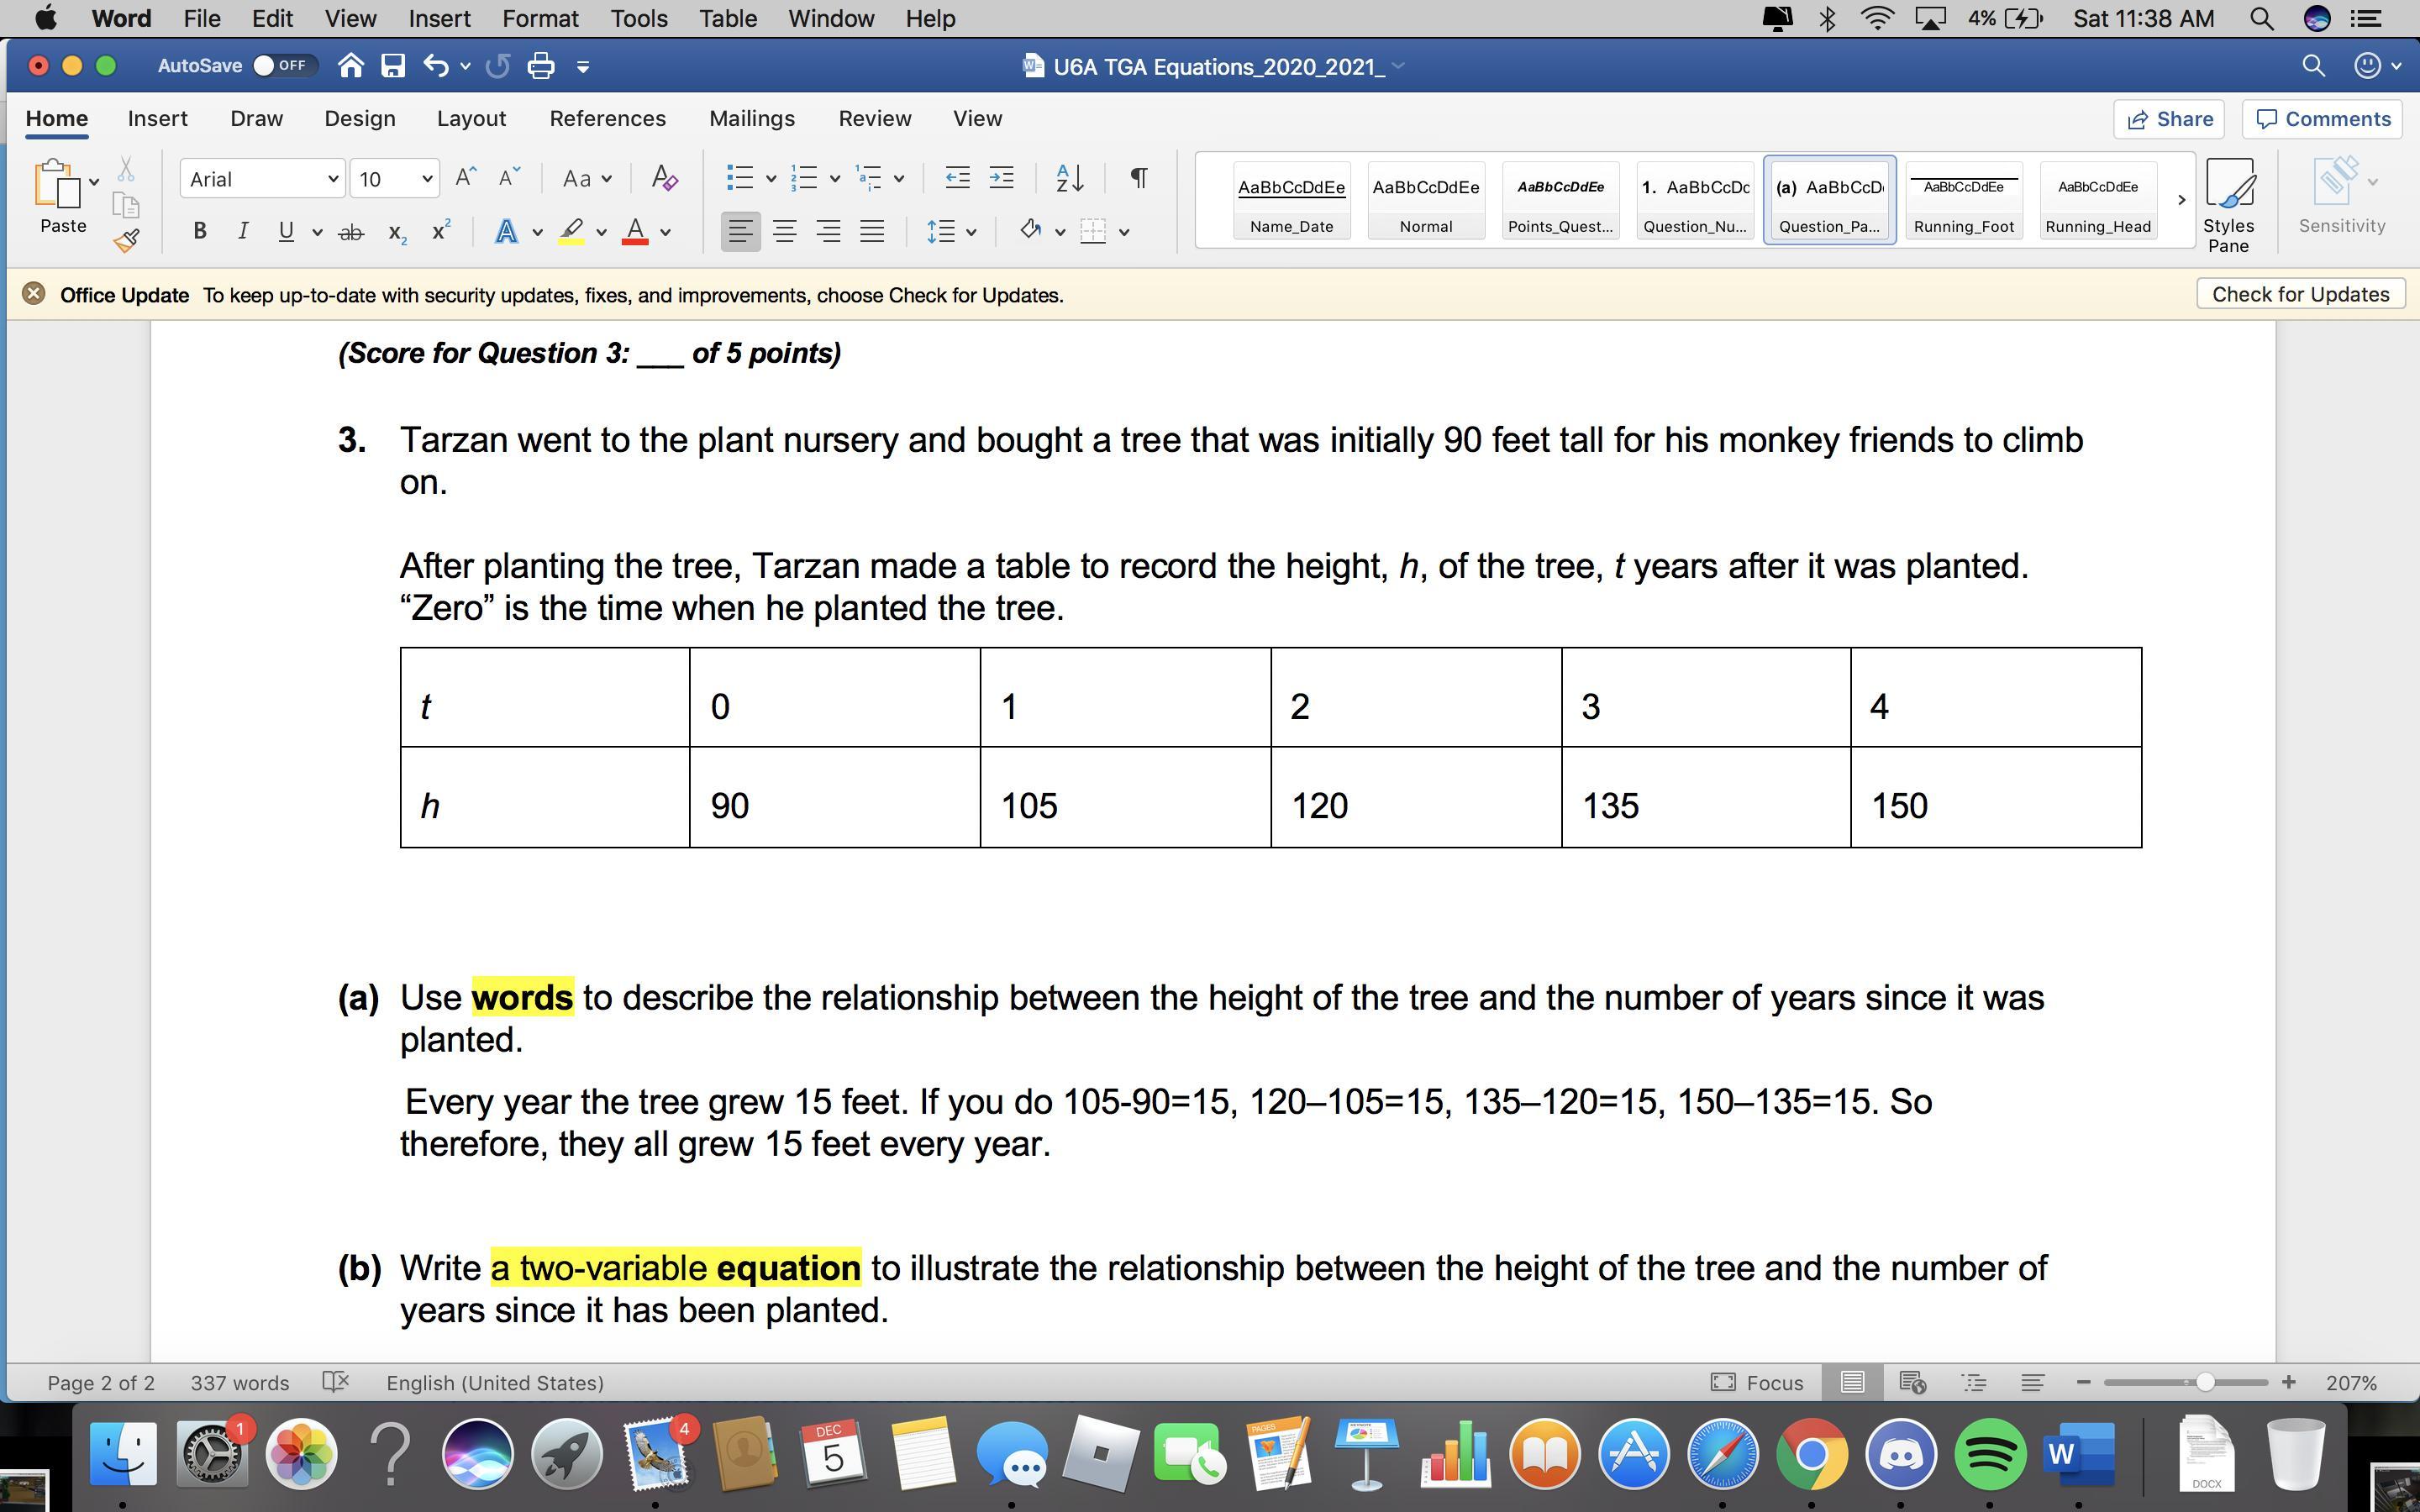2420x1512 pixels.
Task: Click the Center text alignment icon
Action: tap(785, 232)
